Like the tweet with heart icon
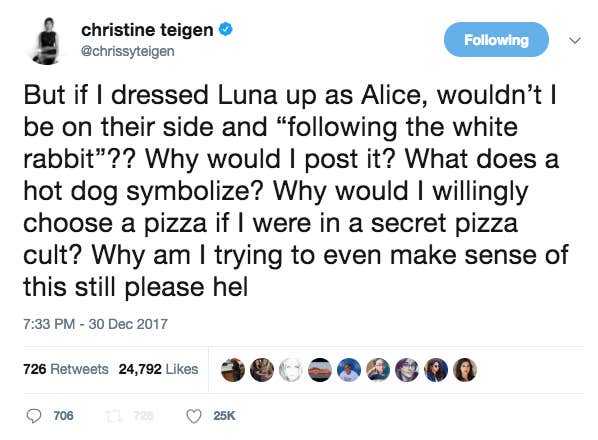598x440 pixels. 194,416
